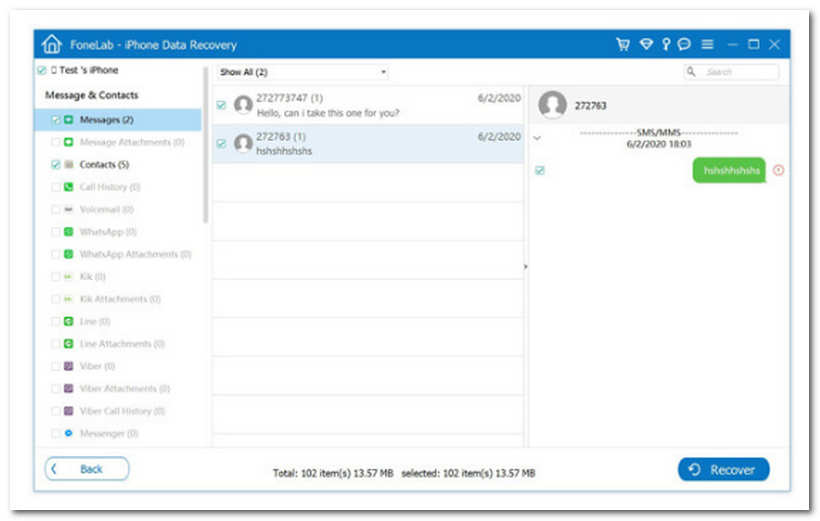Viewport: 820px width, 521px height.
Task: Click the Wi-Fi shaped title bar icon
Action: point(646,44)
